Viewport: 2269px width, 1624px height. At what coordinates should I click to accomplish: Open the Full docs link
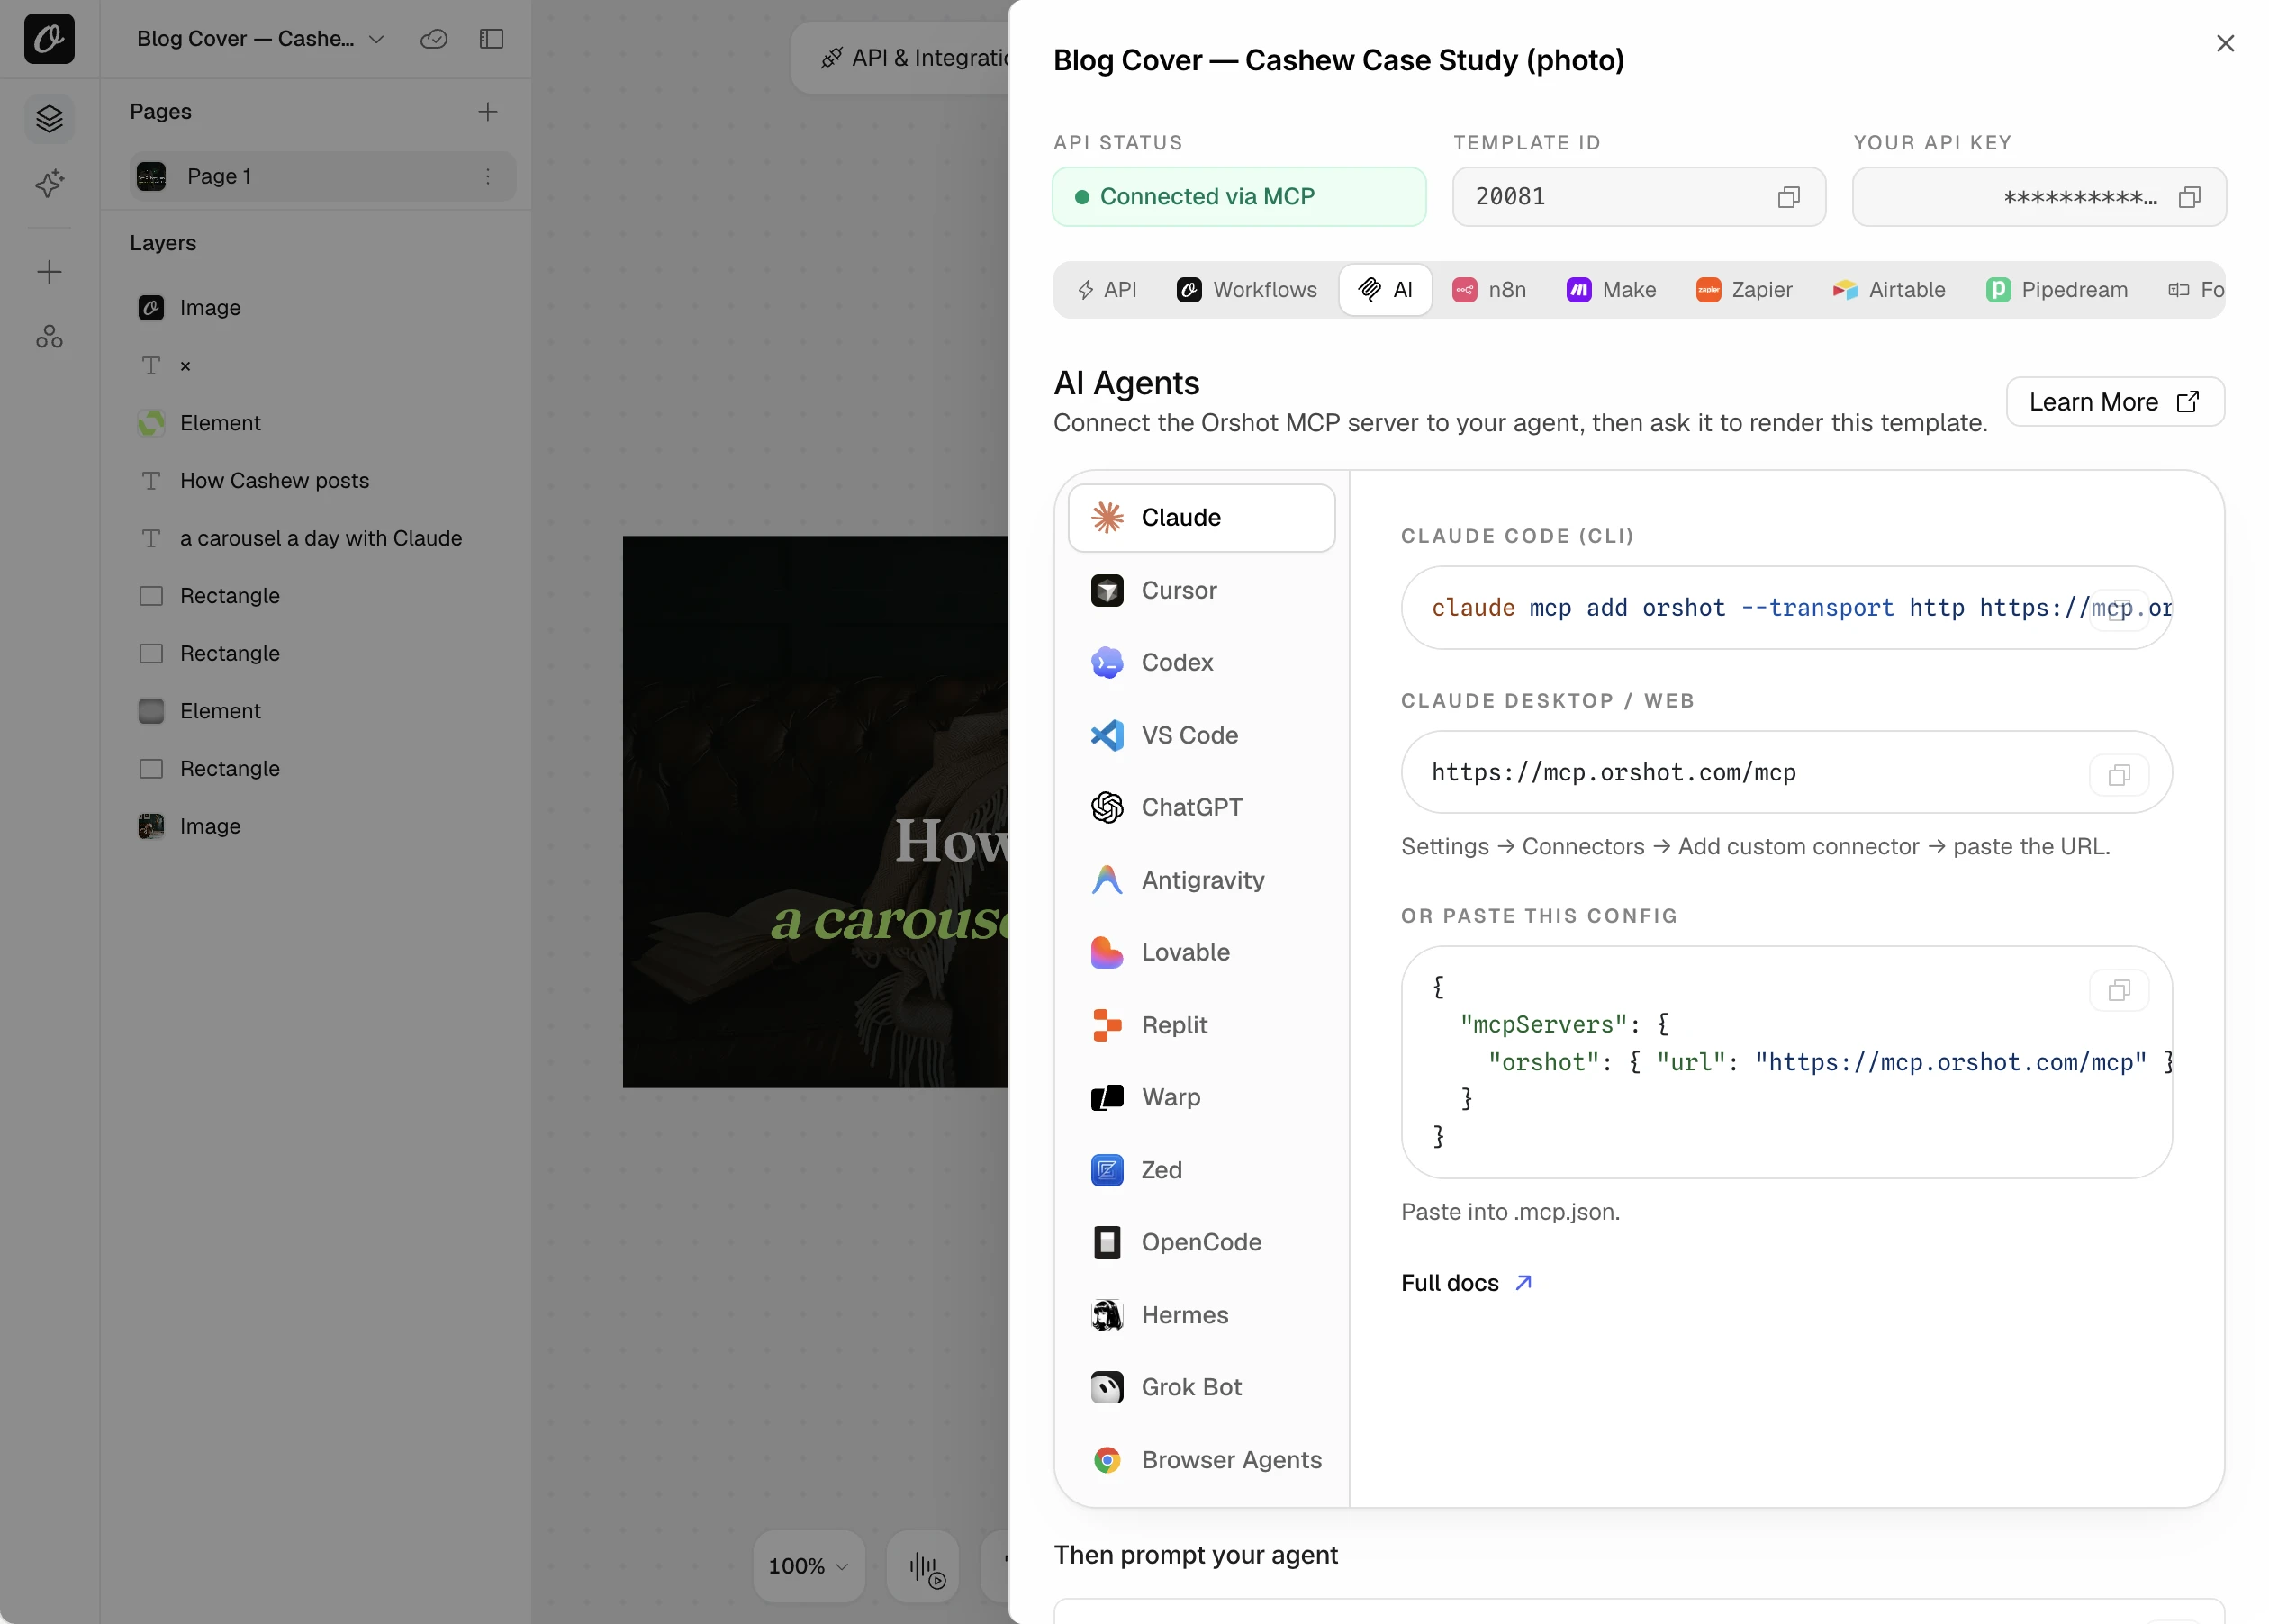[1466, 1283]
